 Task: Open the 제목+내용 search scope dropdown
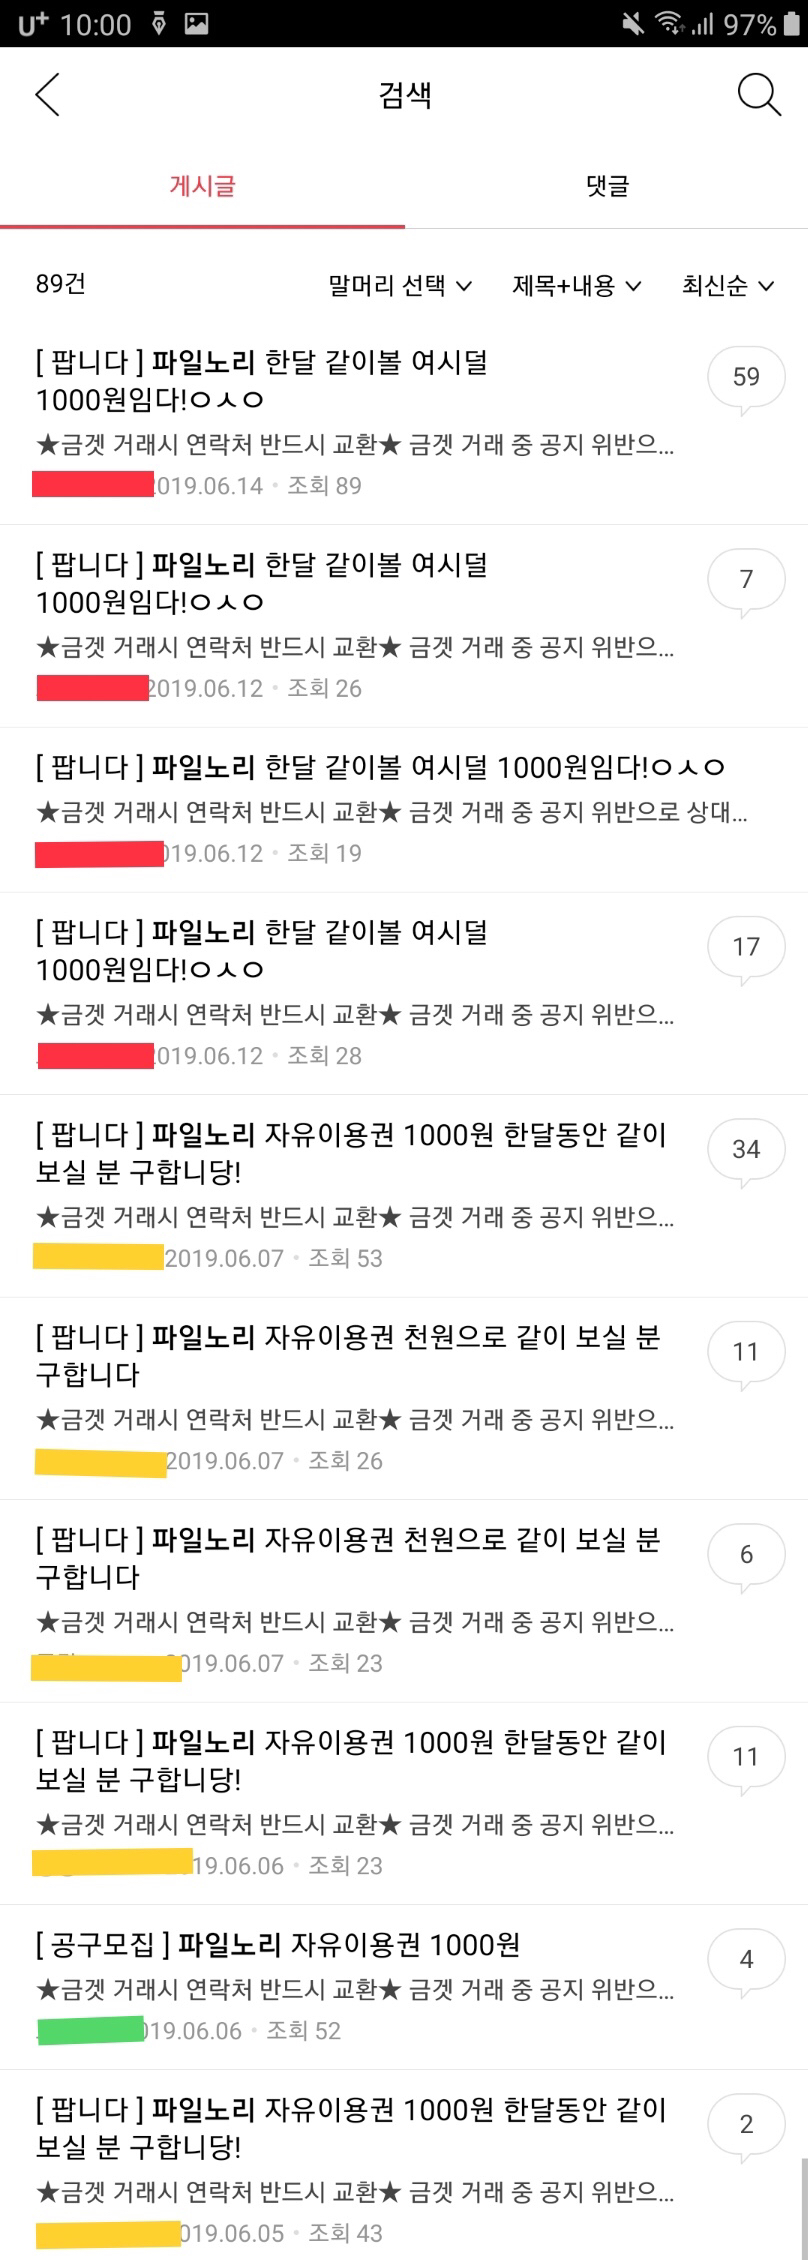coord(577,286)
